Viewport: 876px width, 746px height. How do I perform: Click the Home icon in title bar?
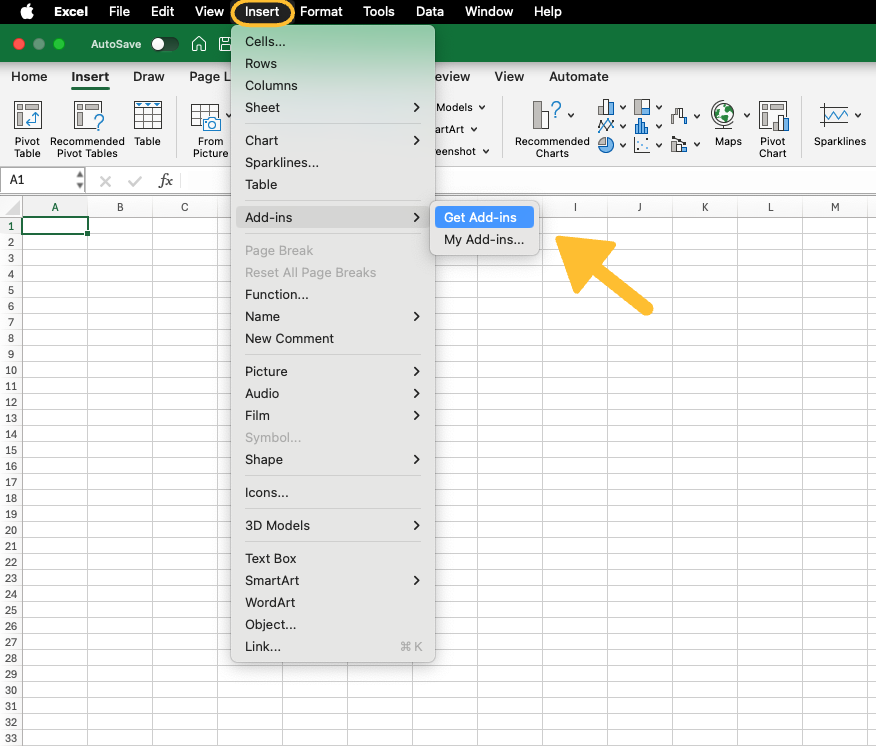pyautogui.click(x=199, y=44)
